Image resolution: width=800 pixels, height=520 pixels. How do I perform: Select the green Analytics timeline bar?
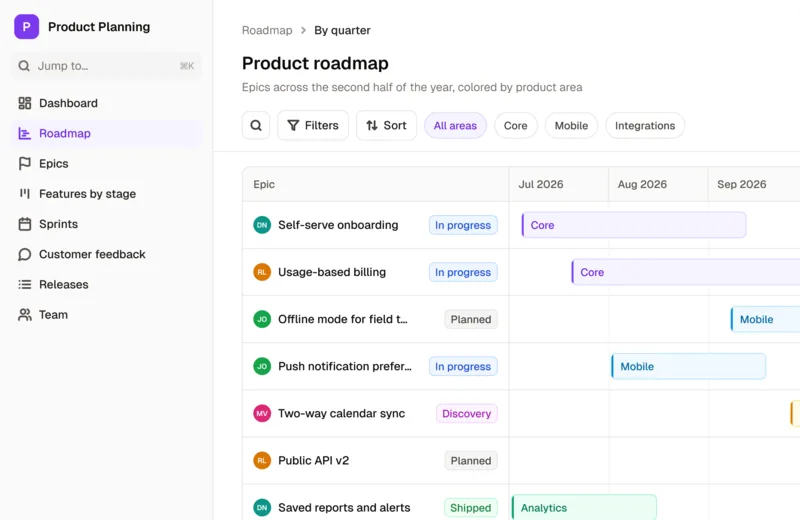(584, 508)
